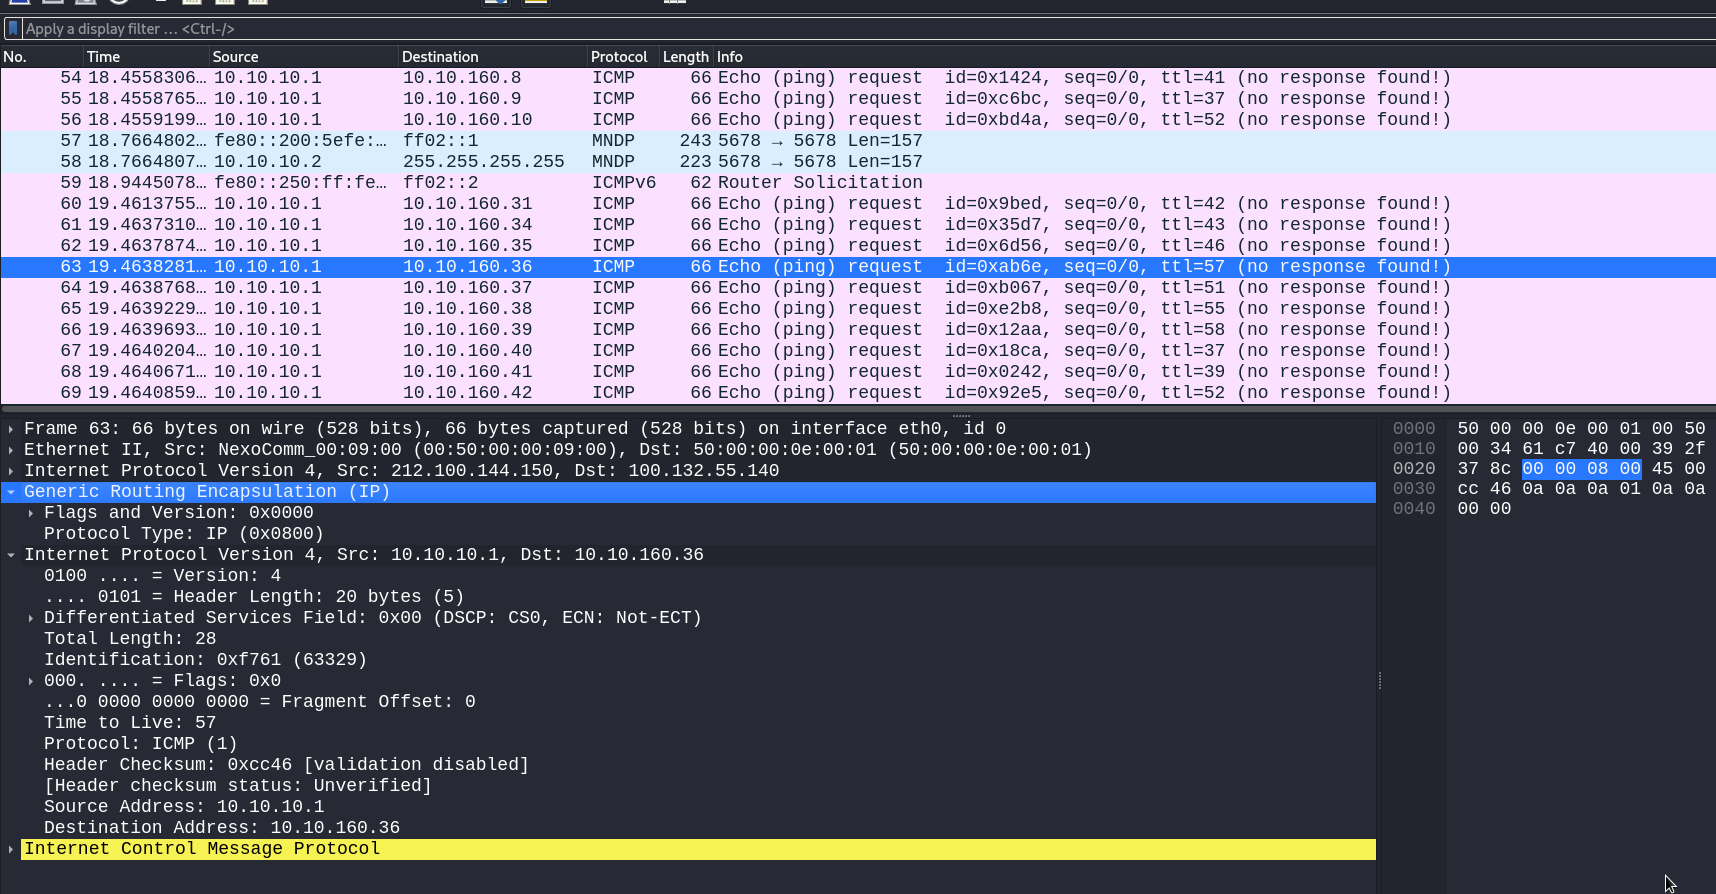Sort by the Length column header

(686, 57)
